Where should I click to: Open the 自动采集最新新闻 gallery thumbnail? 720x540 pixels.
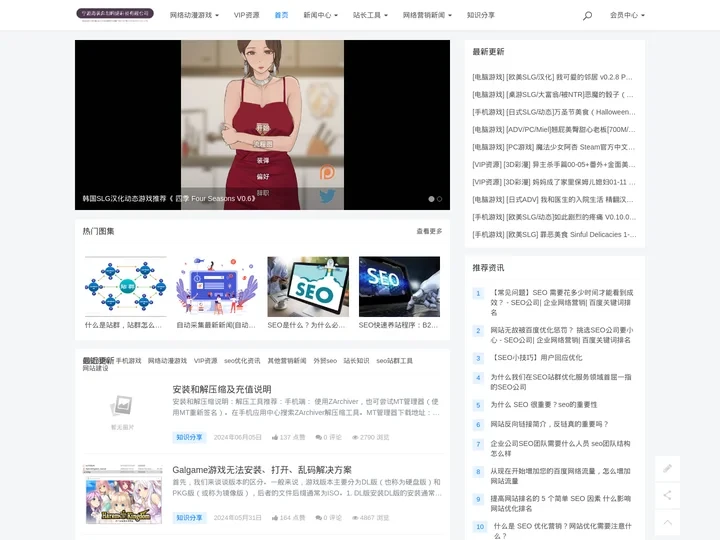click(x=217, y=286)
